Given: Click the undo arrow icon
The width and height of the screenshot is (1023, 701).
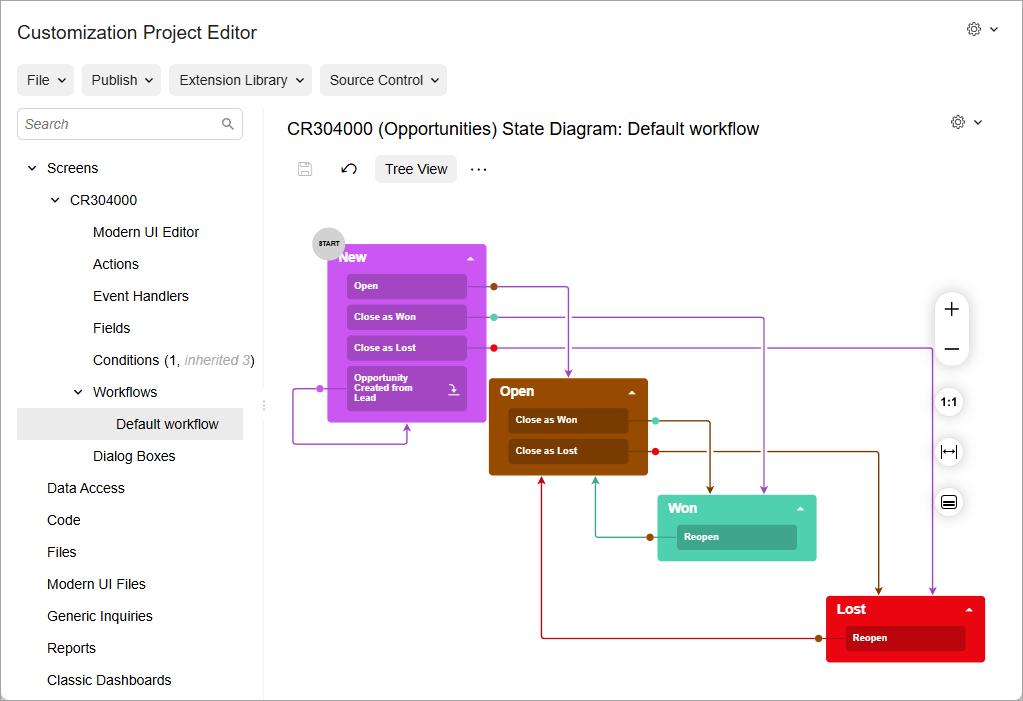Looking at the screenshot, I should click(349, 169).
